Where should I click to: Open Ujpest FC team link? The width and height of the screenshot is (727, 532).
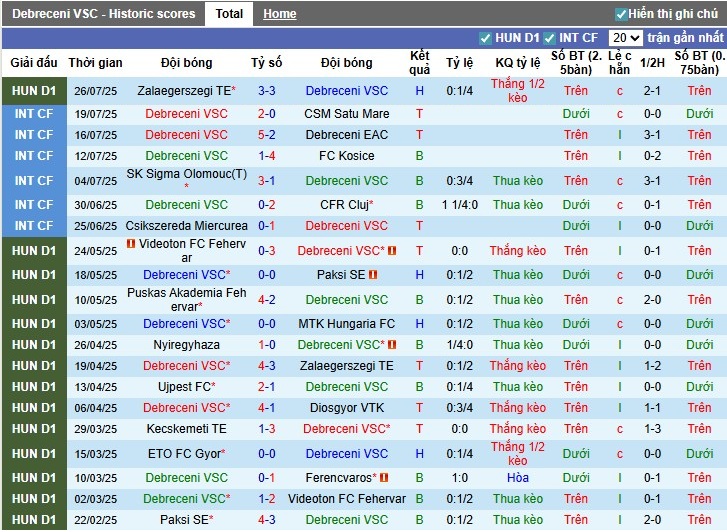click(185, 387)
